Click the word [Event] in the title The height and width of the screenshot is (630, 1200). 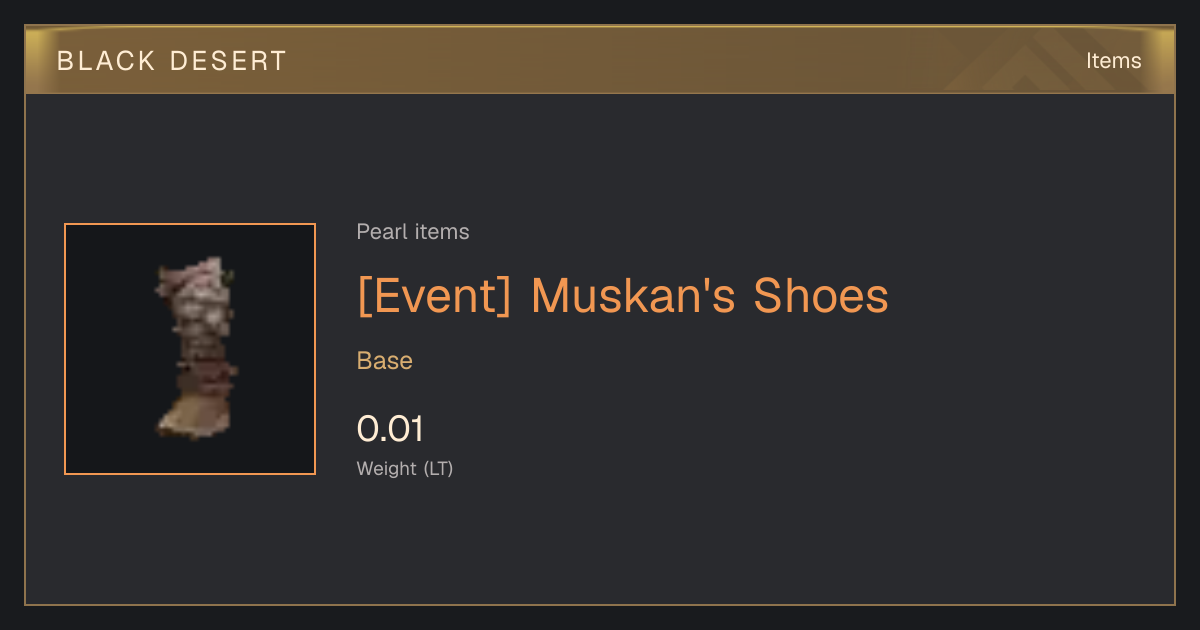(x=434, y=296)
